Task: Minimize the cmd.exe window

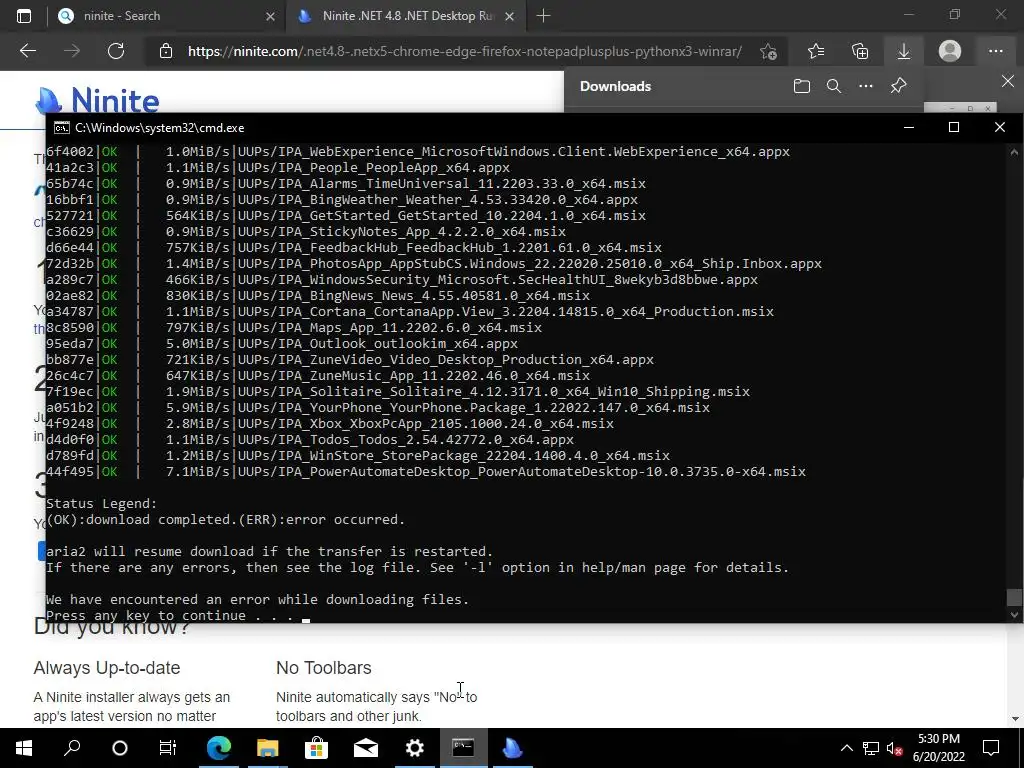Action: 908,127
